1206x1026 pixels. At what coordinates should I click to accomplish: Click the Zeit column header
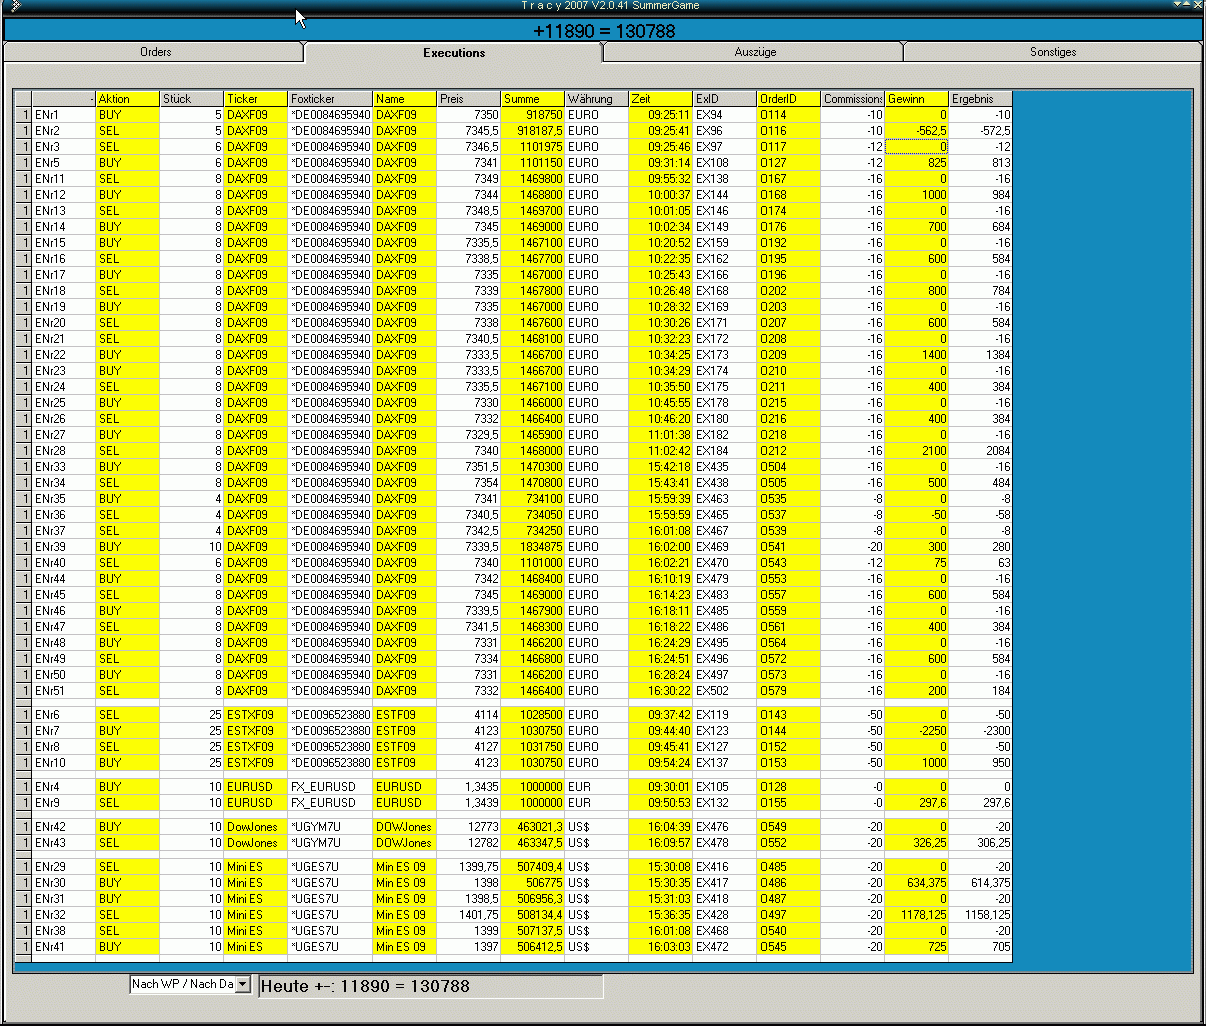pyautogui.click(x=660, y=99)
